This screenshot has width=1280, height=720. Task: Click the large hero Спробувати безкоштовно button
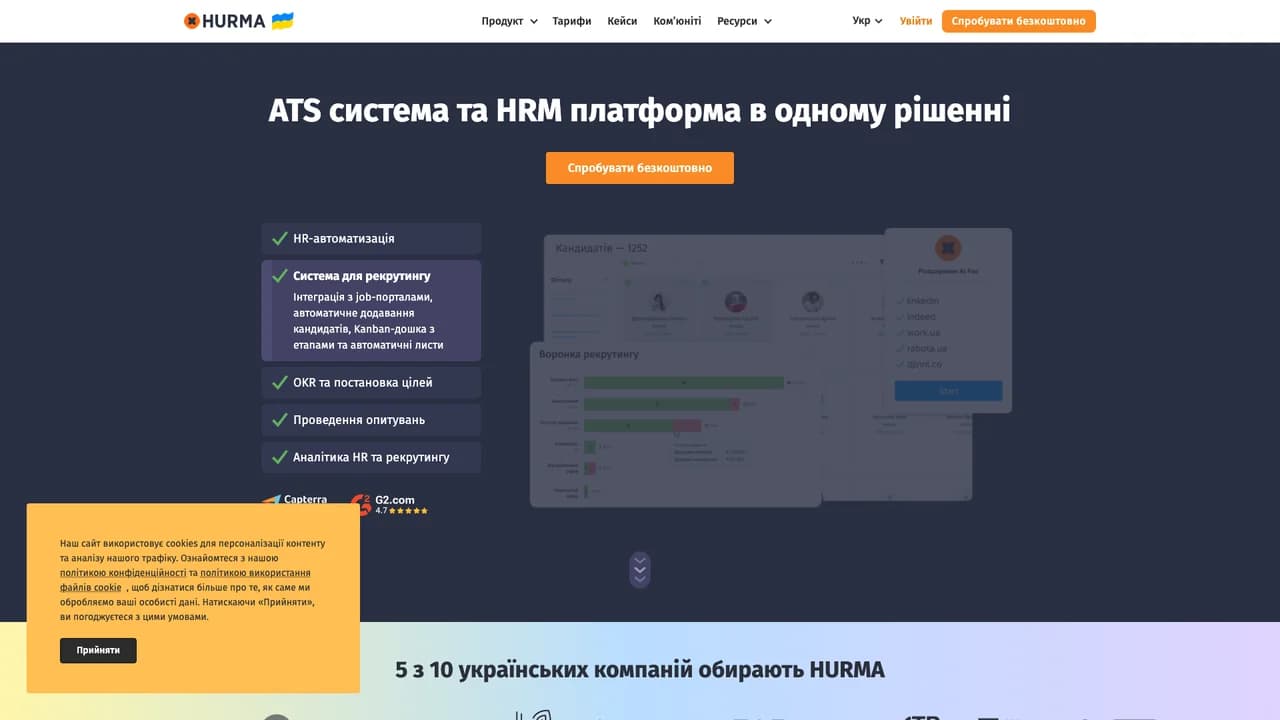click(640, 168)
